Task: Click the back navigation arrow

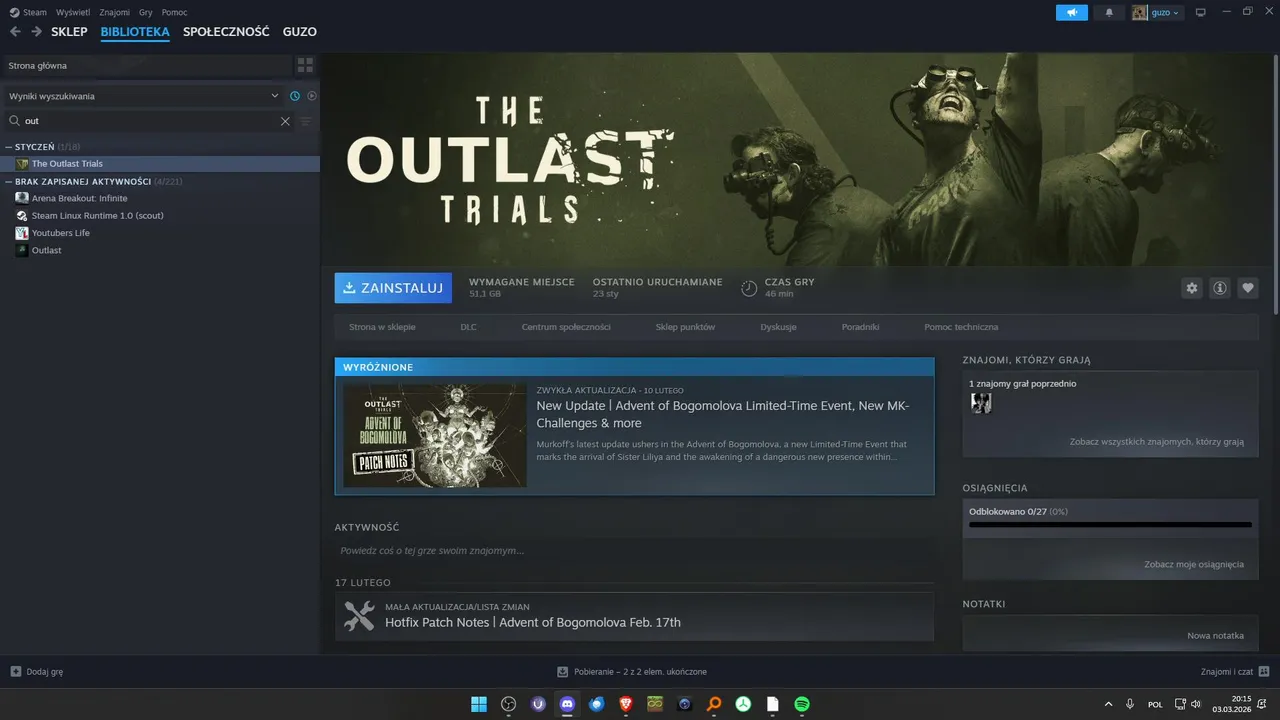Action: (x=15, y=32)
